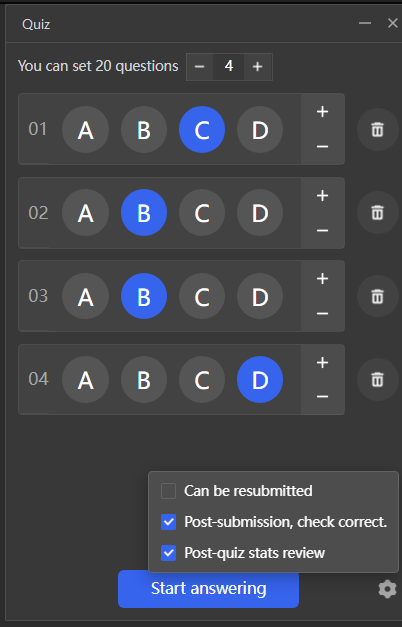Screen dimensions: 402x627
Task: Select answer A for question 01
Action: pyautogui.click(x=86, y=130)
